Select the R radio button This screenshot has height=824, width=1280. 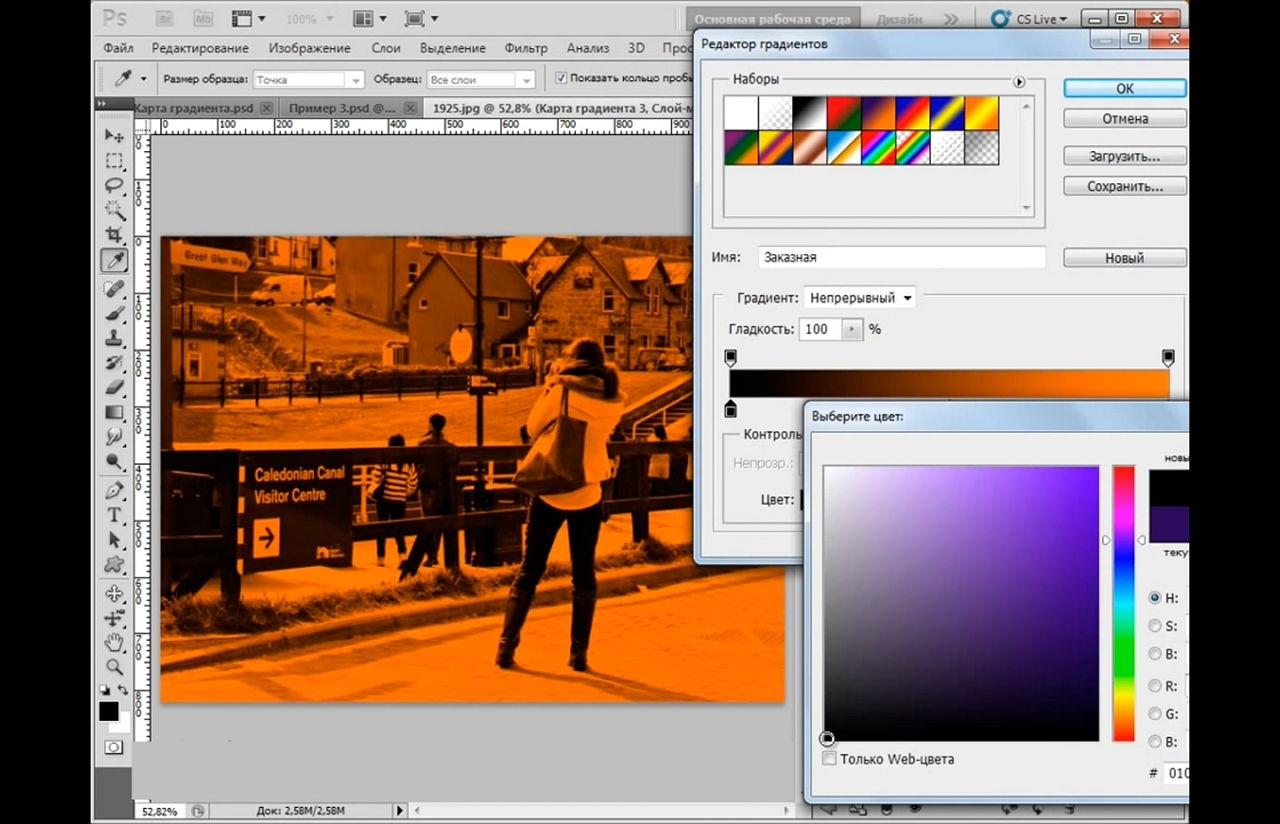(x=1155, y=686)
